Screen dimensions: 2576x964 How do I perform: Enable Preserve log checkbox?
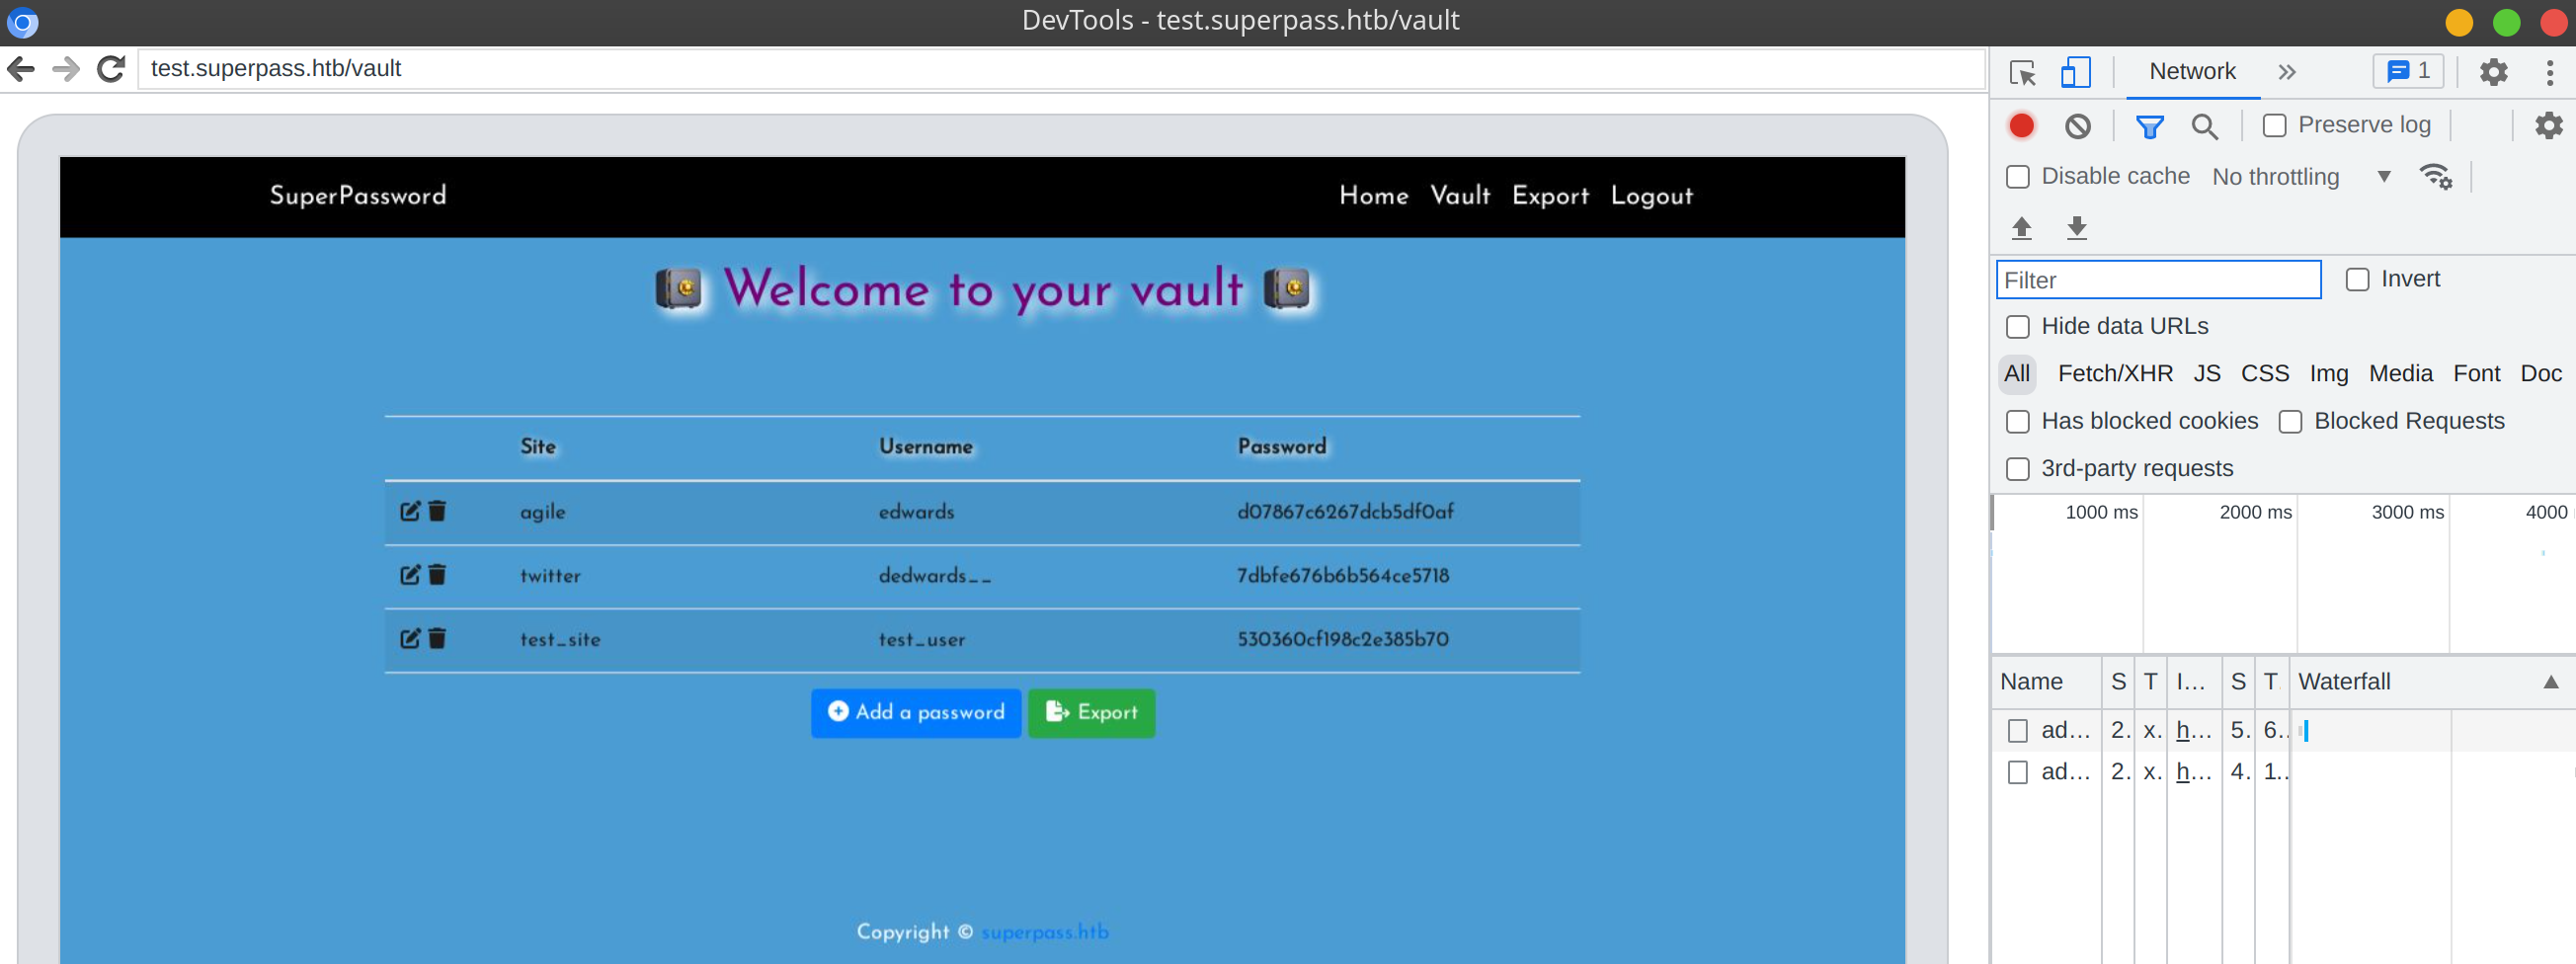click(x=2274, y=126)
